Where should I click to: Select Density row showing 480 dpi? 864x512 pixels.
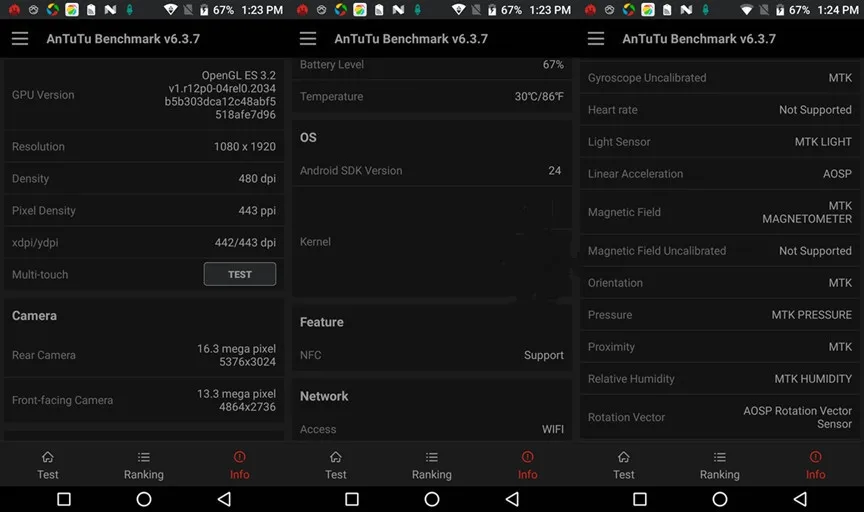click(x=144, y=179)
